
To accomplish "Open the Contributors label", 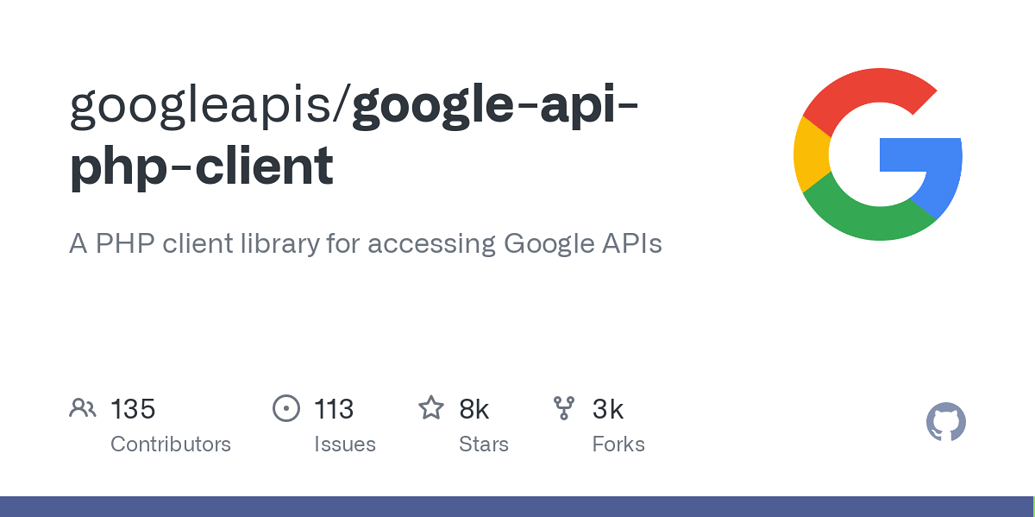I will point(170,444).
